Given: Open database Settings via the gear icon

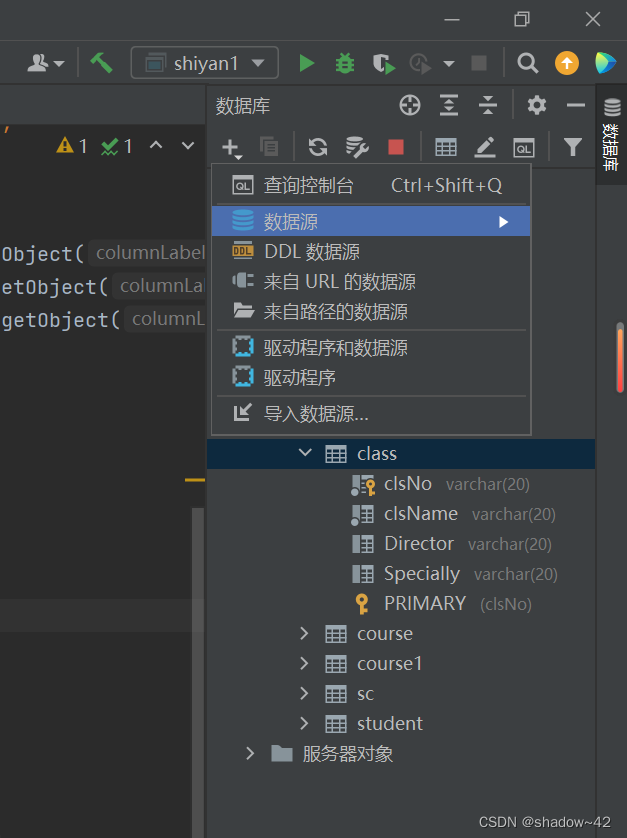Looking at the screenshot, I should 536,107.
